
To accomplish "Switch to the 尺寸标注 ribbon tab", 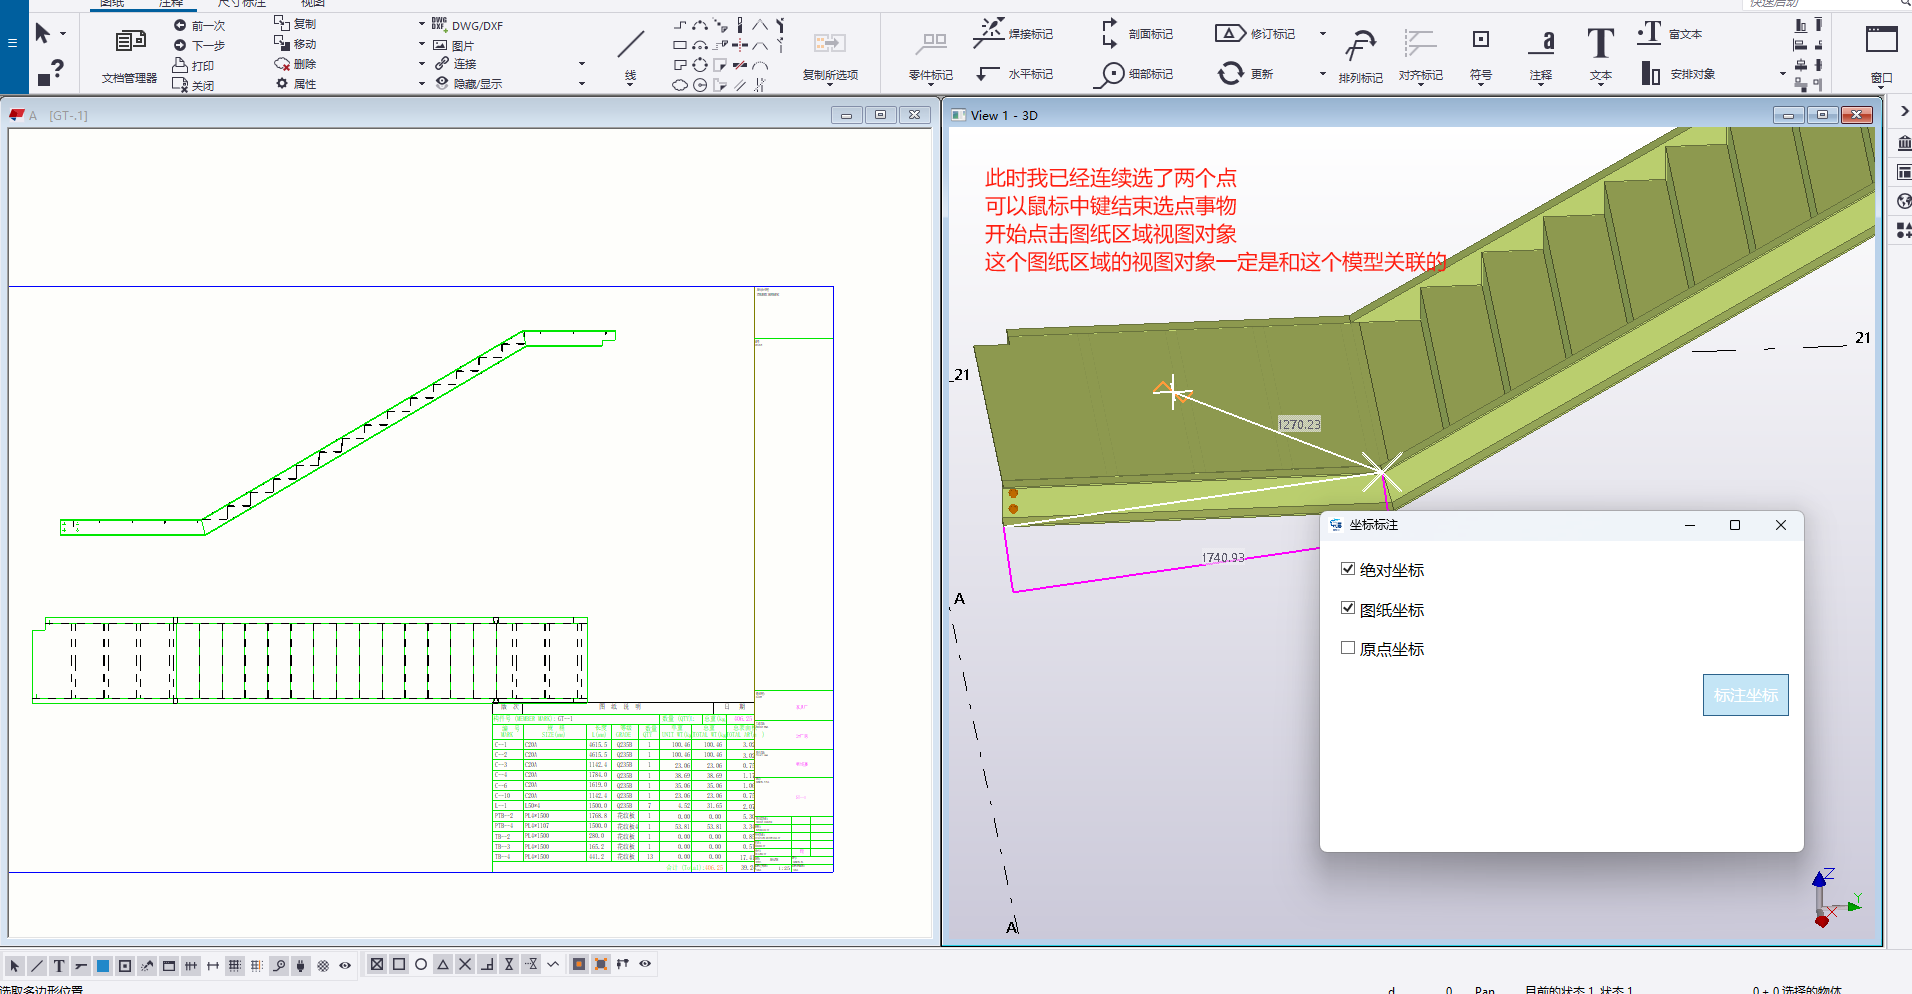I will [x=242, y=3].
